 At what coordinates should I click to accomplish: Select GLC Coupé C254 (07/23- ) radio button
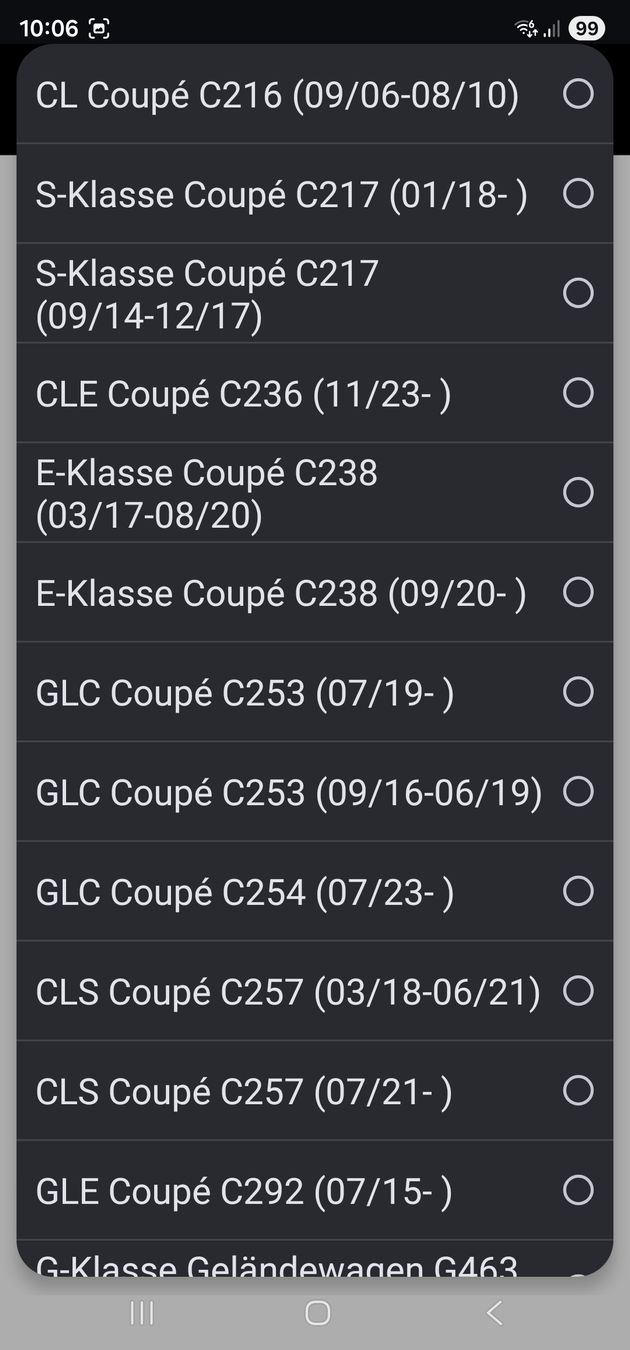578,891
